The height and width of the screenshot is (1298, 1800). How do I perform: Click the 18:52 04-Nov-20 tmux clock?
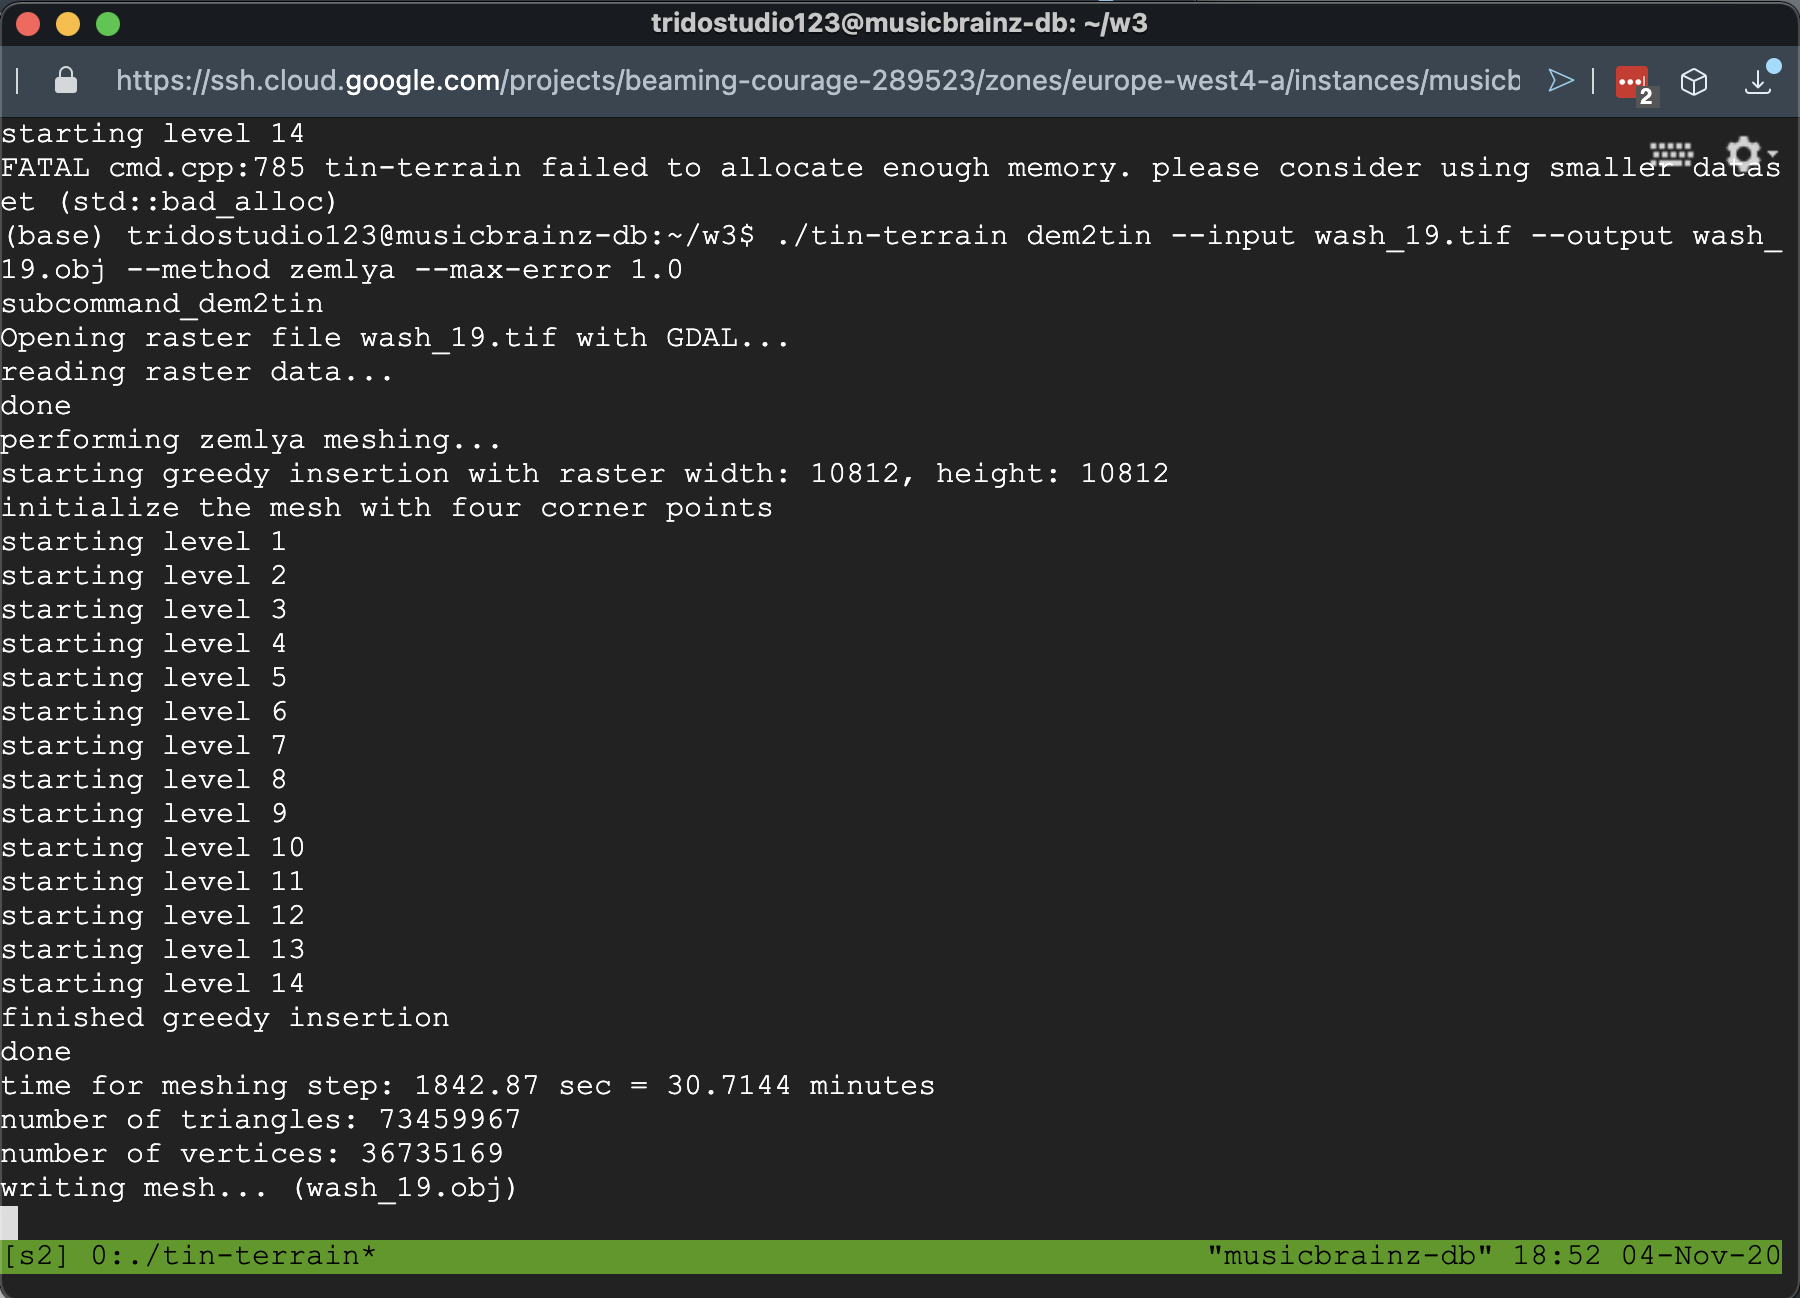(x=1646, y=1256)
